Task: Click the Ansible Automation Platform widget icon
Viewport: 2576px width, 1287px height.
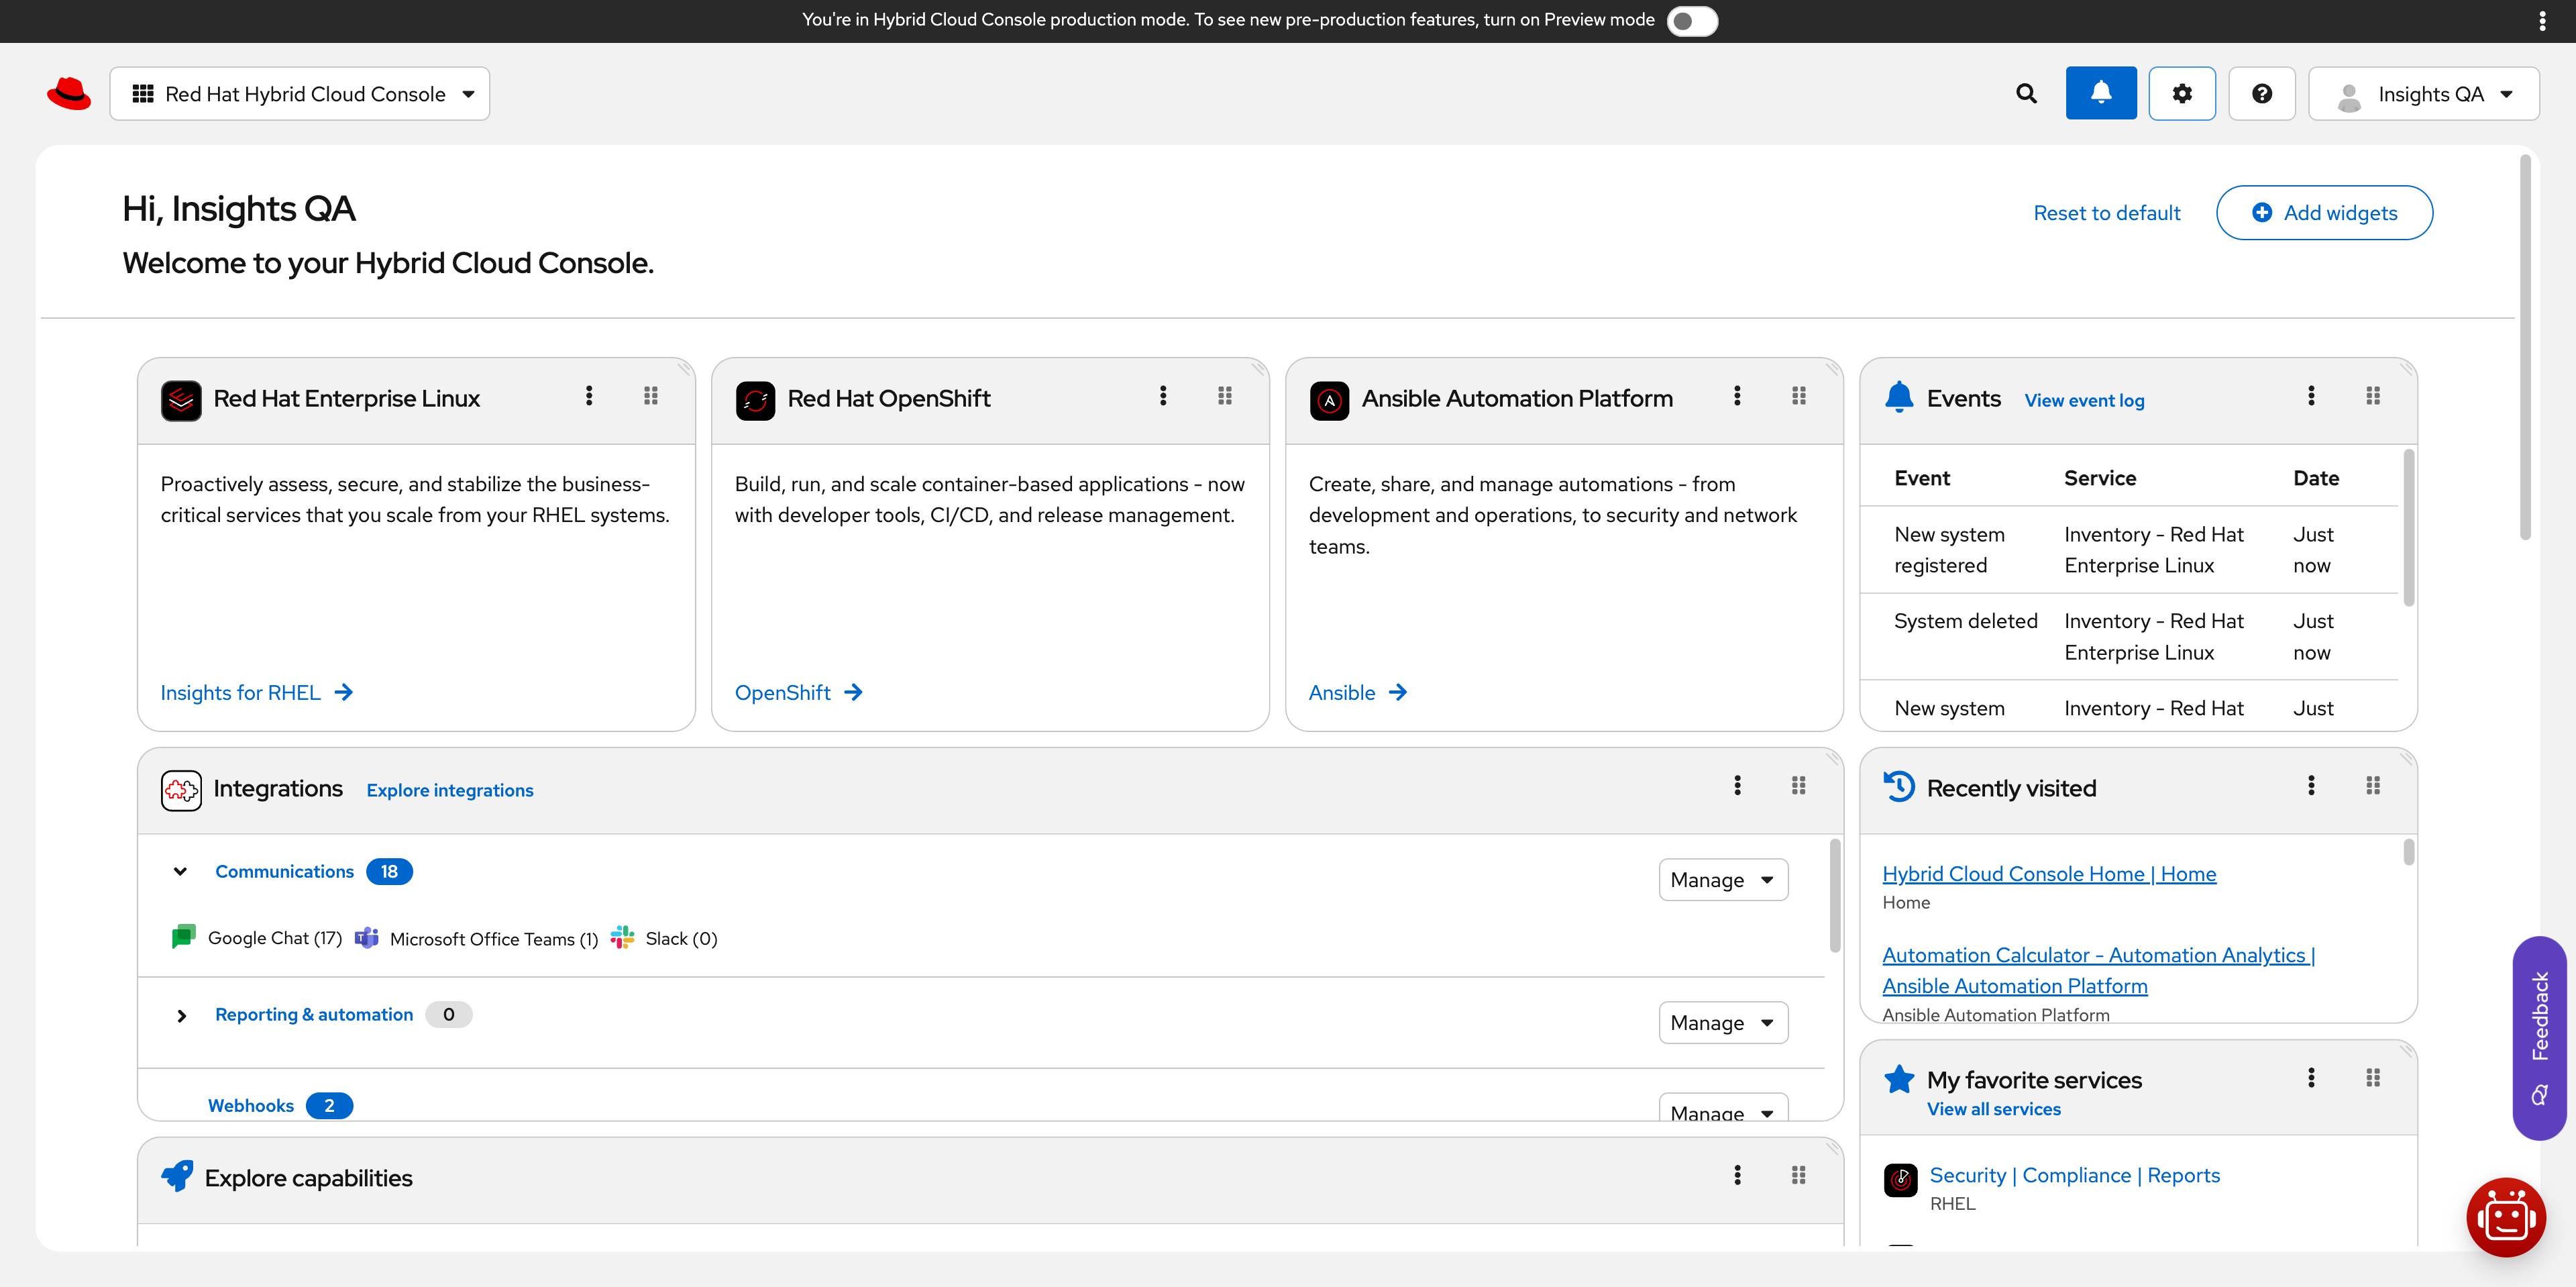Action: click(x=1329, y=399)
